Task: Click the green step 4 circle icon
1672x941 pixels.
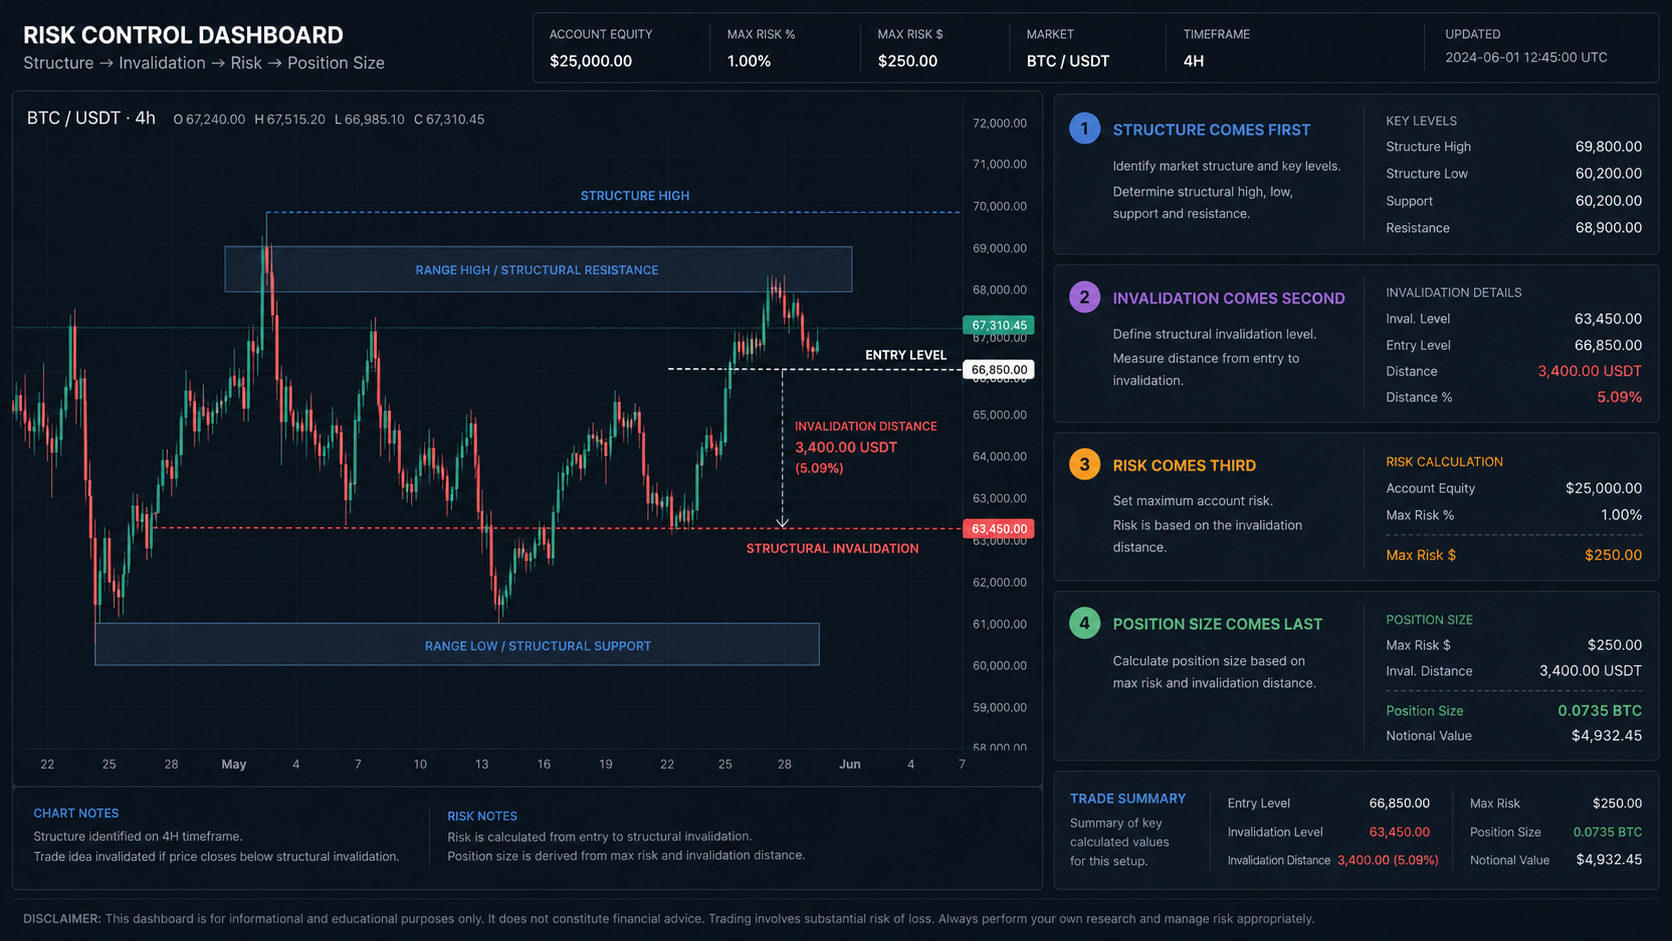Action: tap(1084, 623)
